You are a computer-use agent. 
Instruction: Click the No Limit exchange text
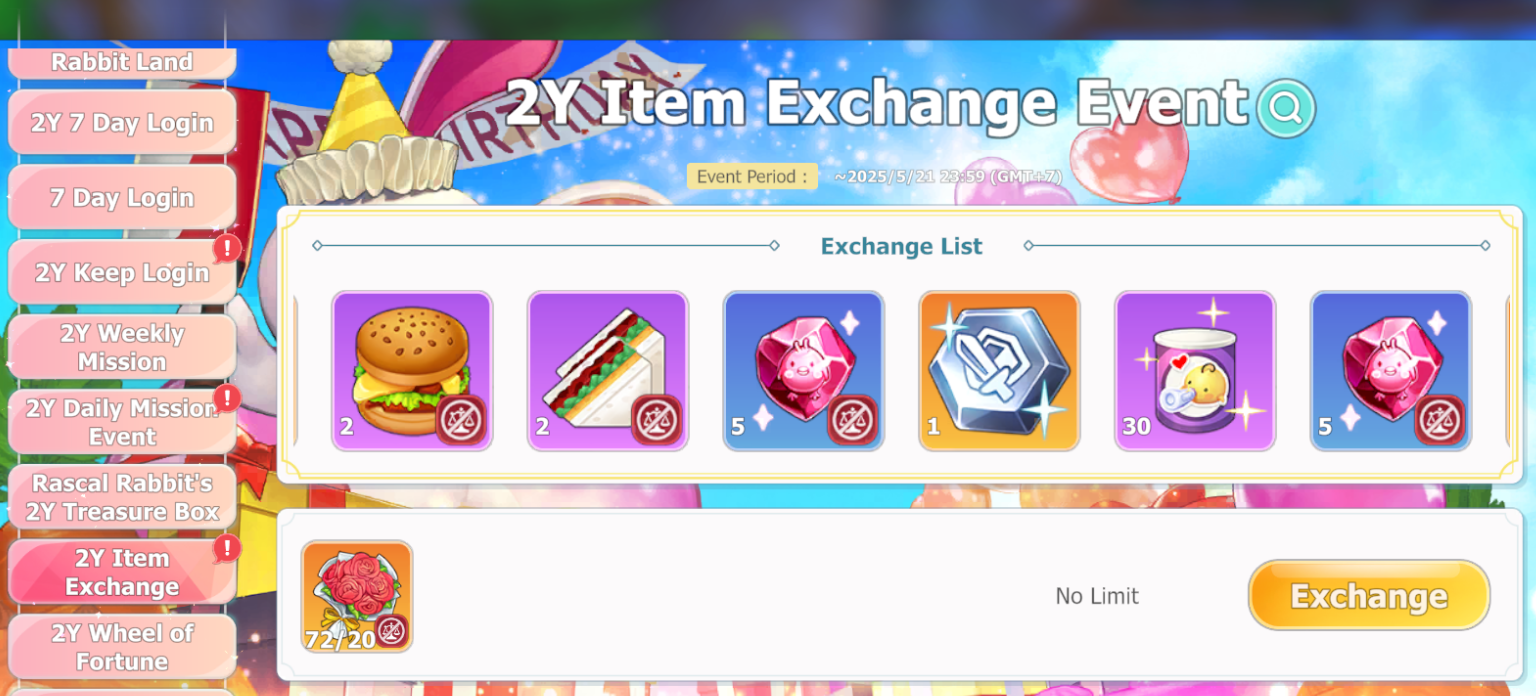point(1097,596)
